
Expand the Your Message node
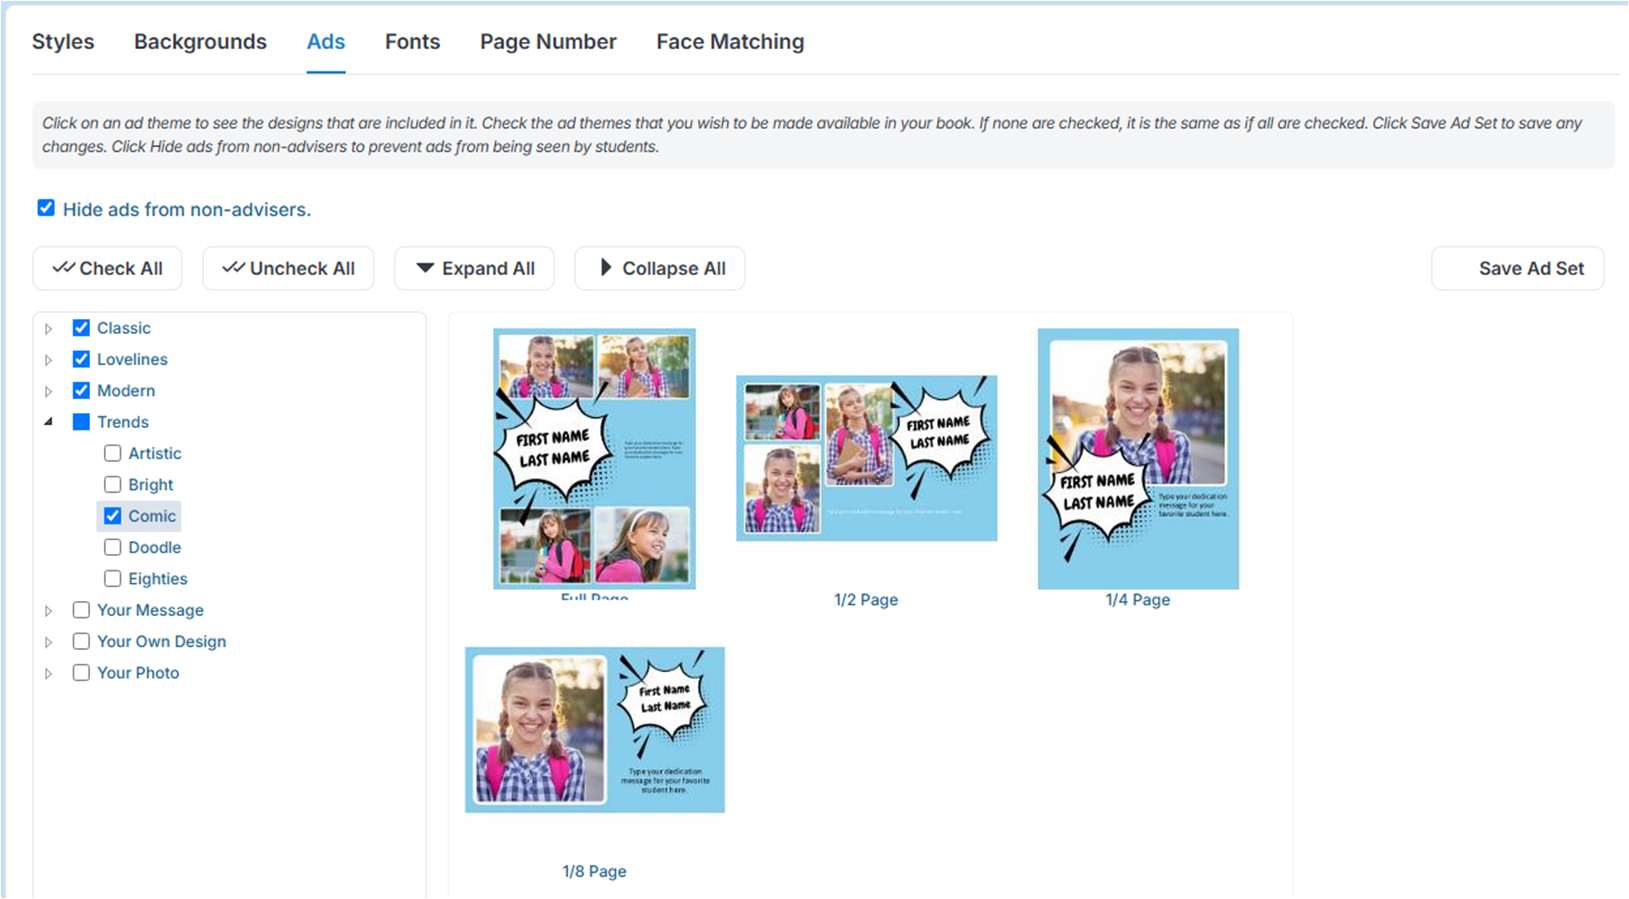click(48, 611)
